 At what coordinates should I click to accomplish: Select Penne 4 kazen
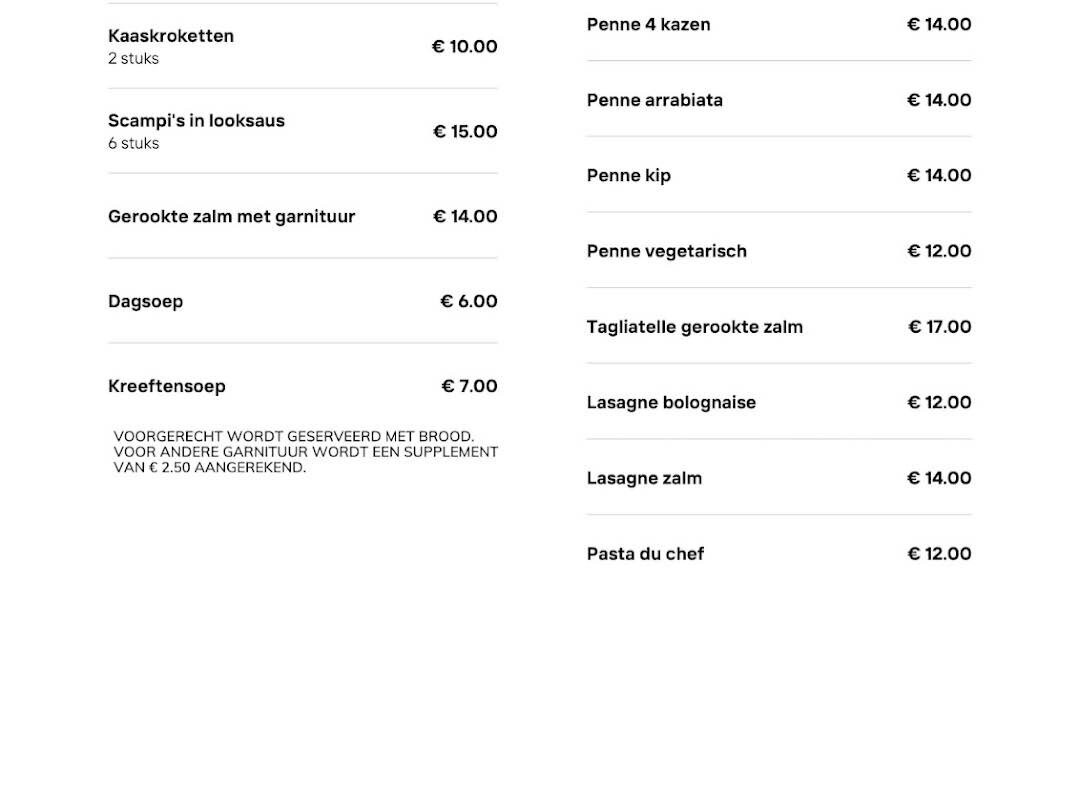point(648,25)
